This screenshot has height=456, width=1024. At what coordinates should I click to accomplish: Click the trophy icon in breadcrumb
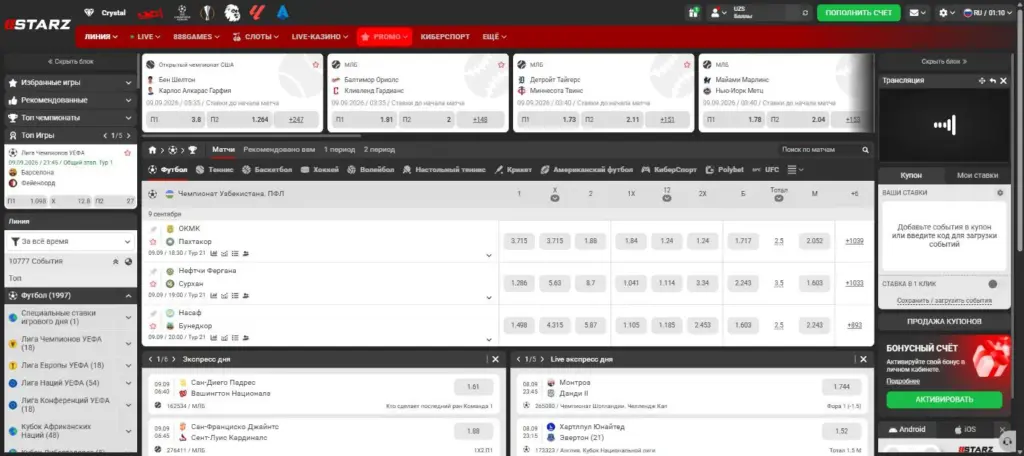(193, 150)
